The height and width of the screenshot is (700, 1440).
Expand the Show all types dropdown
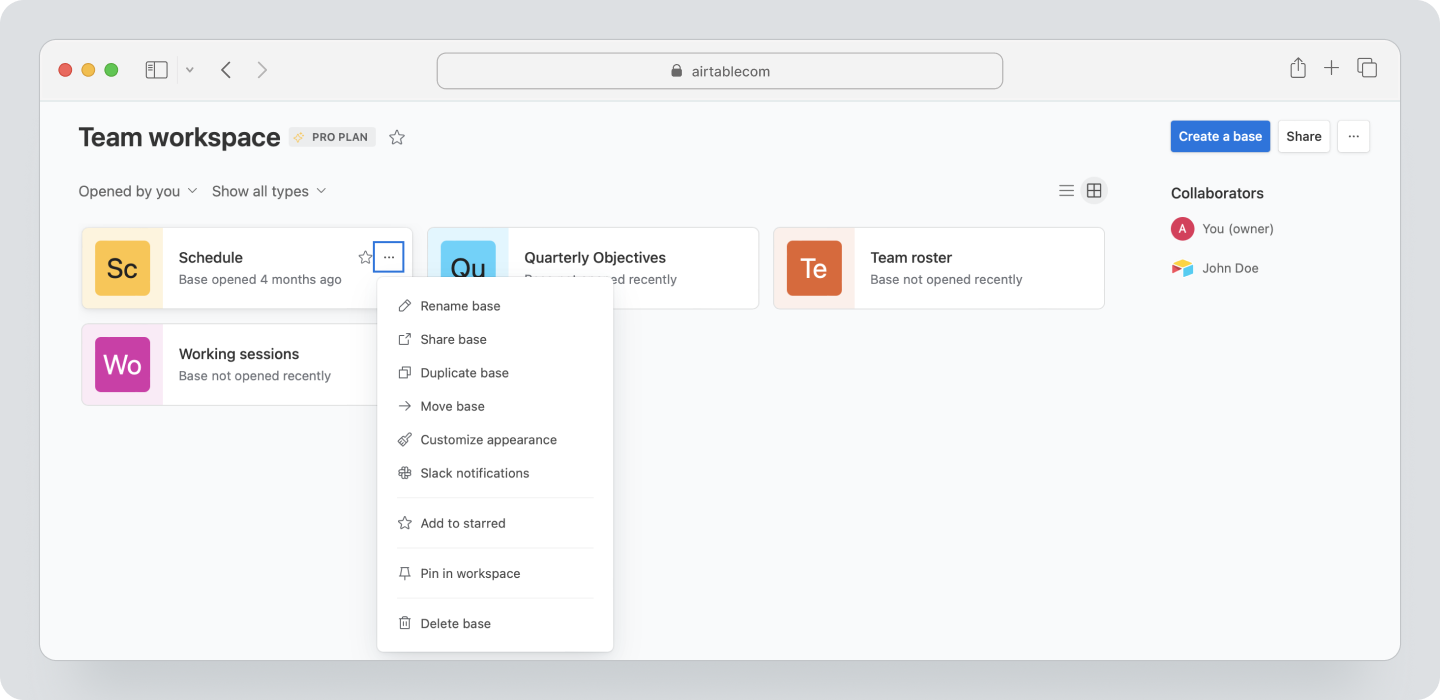pos(269,190)
